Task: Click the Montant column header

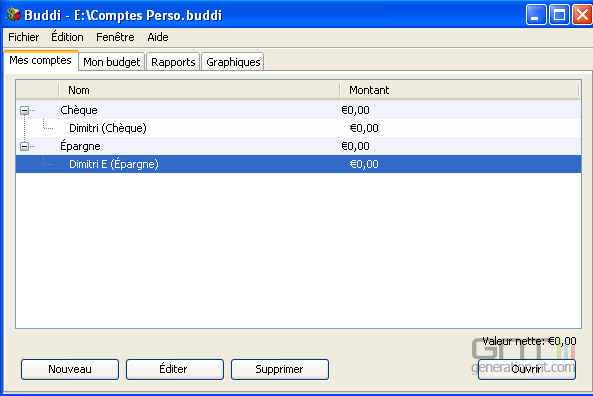Action: click(459, 90)
